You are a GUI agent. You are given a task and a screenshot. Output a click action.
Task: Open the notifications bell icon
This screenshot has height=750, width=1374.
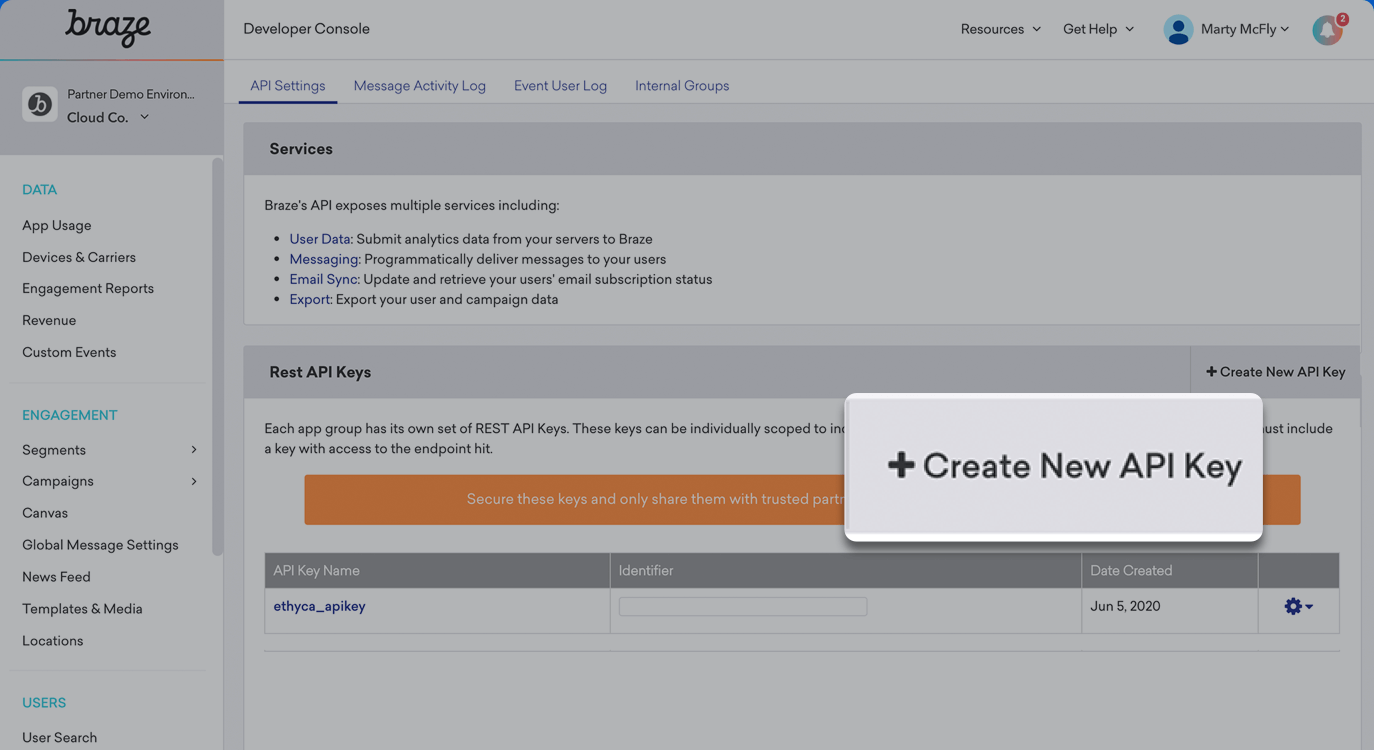pyautogui.click(x=1328, y=30)
